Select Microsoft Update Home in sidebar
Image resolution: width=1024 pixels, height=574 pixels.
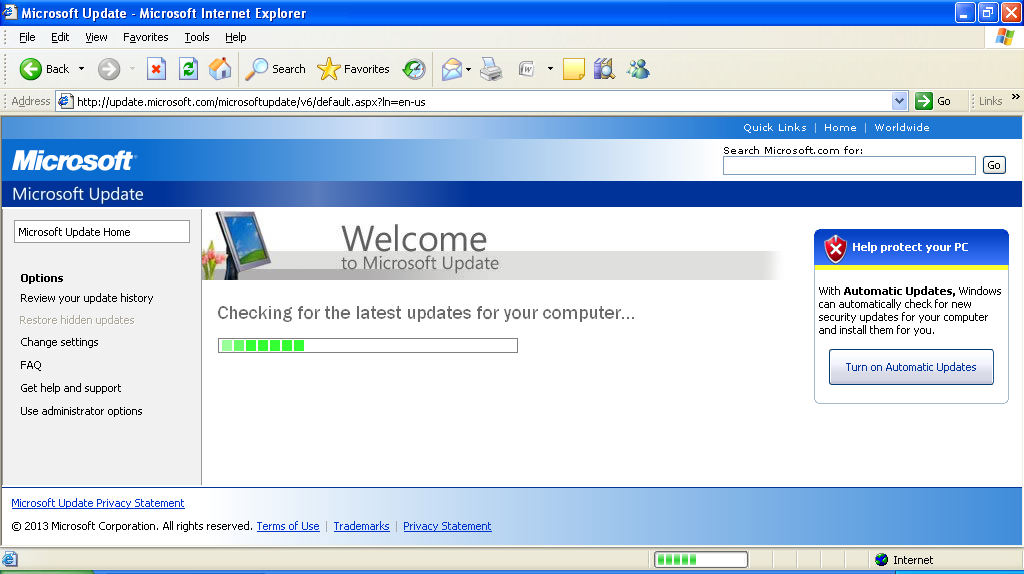tap(102, 232)
